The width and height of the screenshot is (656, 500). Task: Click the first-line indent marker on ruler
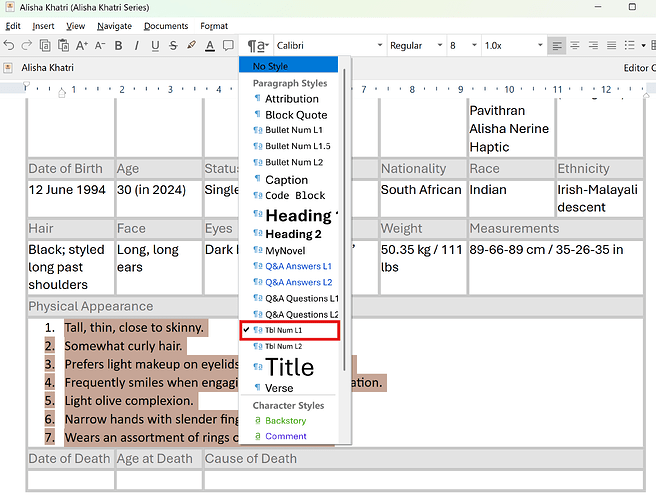(x=26, y=86)
